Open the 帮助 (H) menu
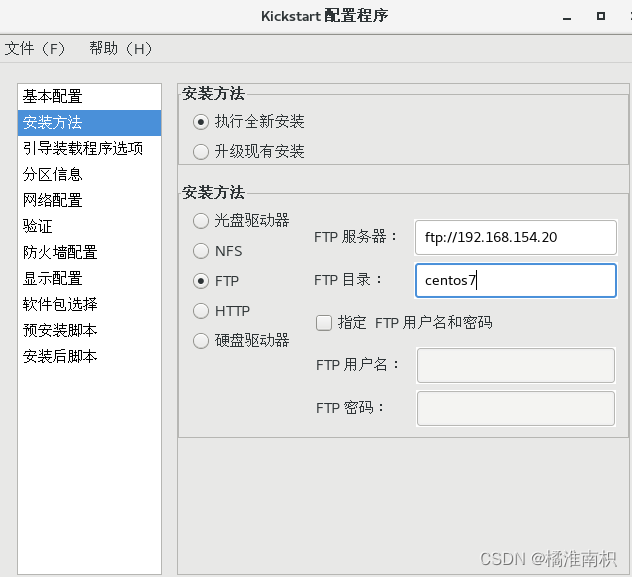632x577 pixels. point(121,49)
